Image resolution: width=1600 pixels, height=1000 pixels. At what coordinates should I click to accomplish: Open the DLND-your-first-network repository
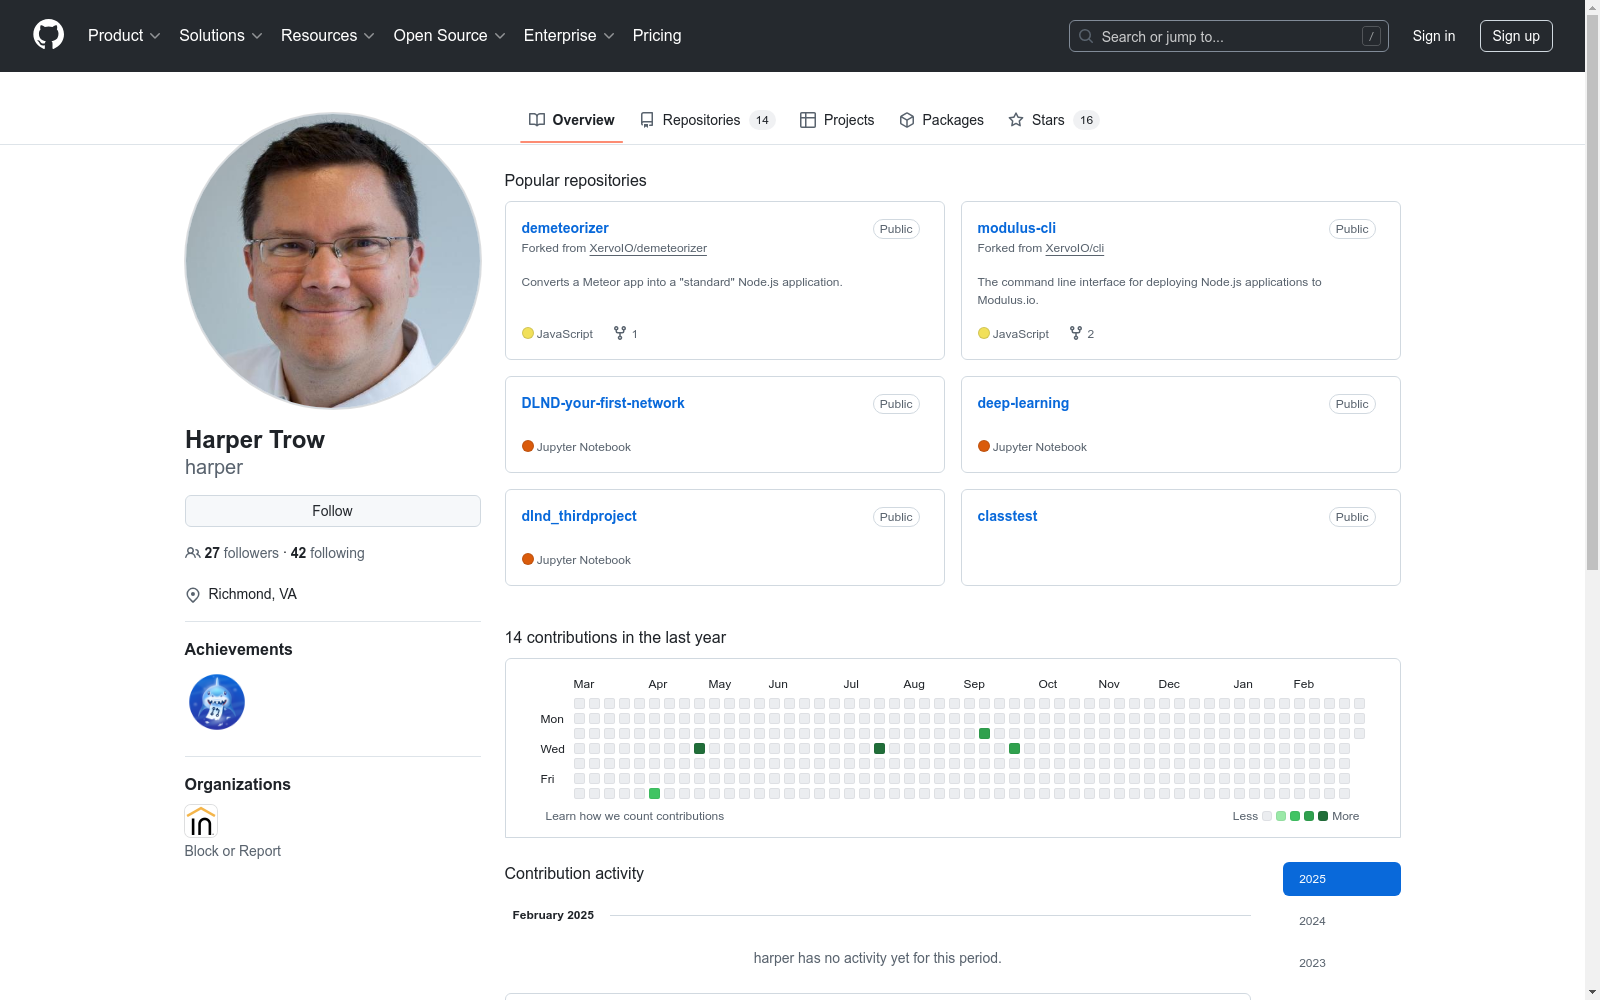(603, 403)
